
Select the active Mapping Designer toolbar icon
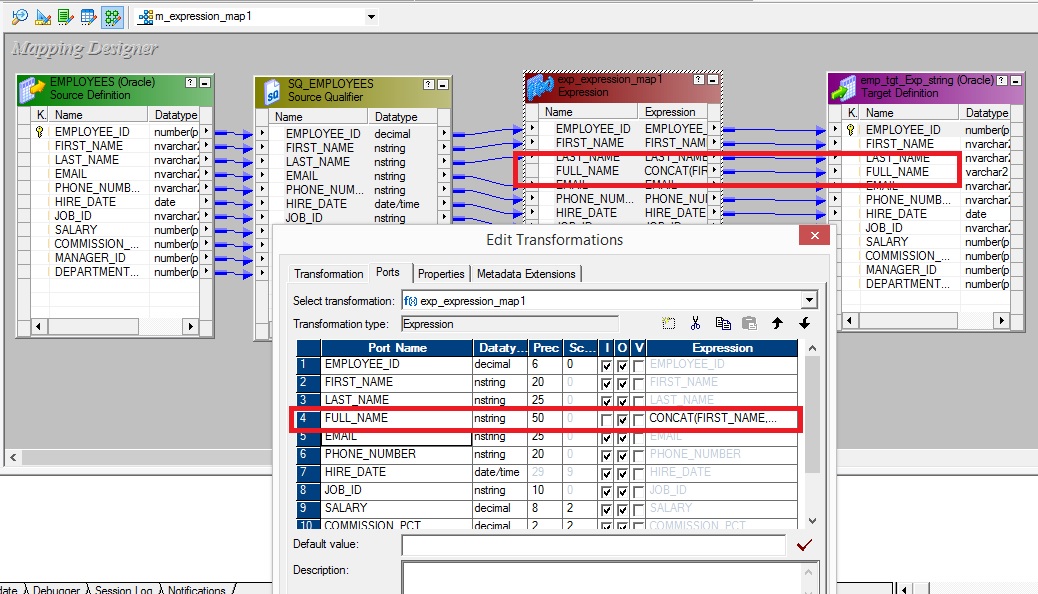[112, 17]
